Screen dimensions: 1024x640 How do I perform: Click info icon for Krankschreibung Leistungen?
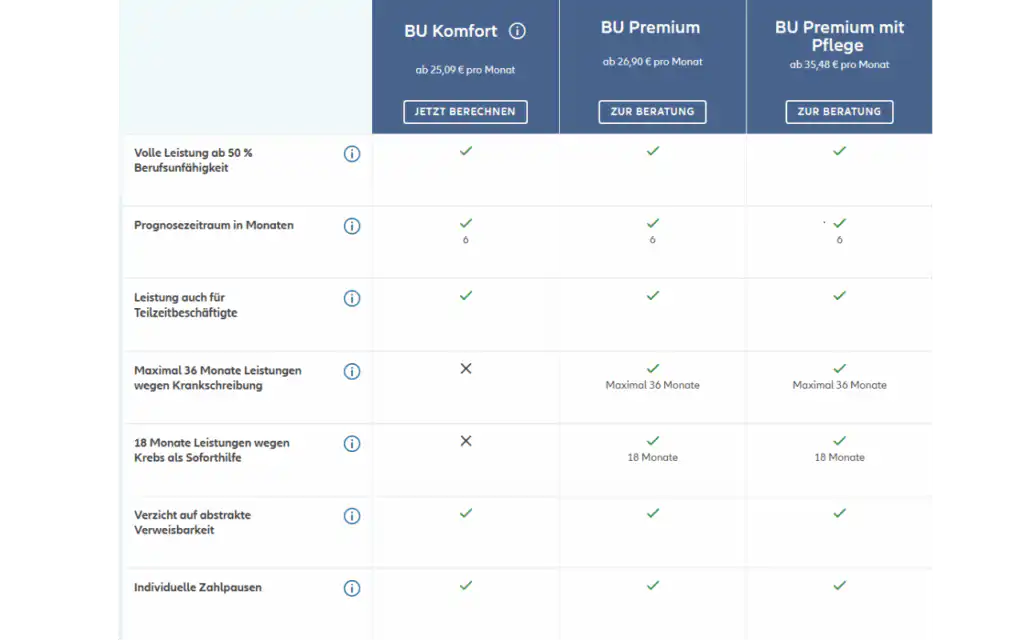pos(352,371)
